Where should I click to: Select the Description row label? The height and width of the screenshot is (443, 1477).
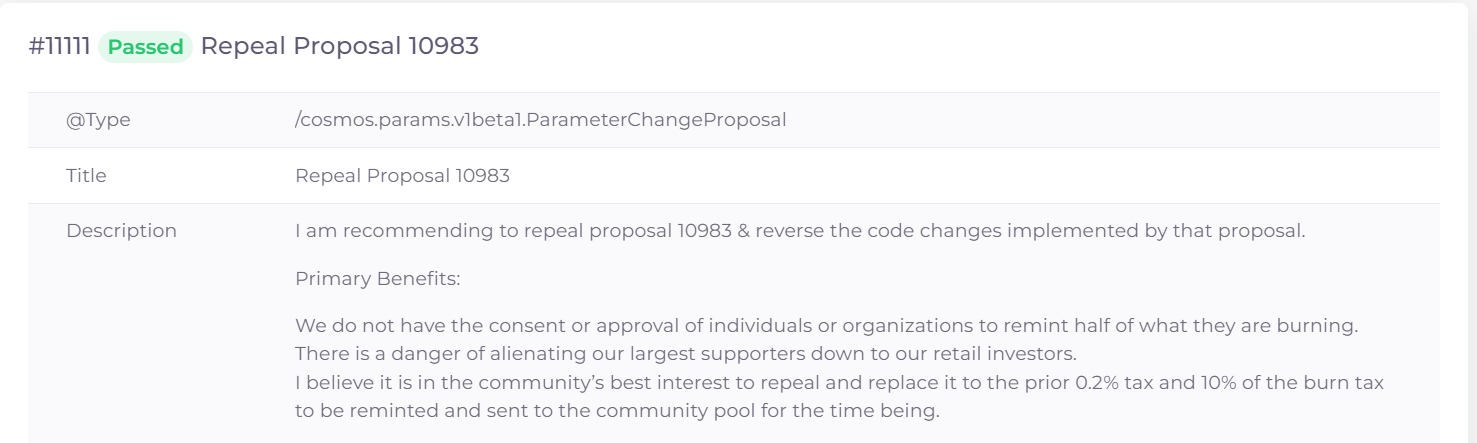click(121, 231)
